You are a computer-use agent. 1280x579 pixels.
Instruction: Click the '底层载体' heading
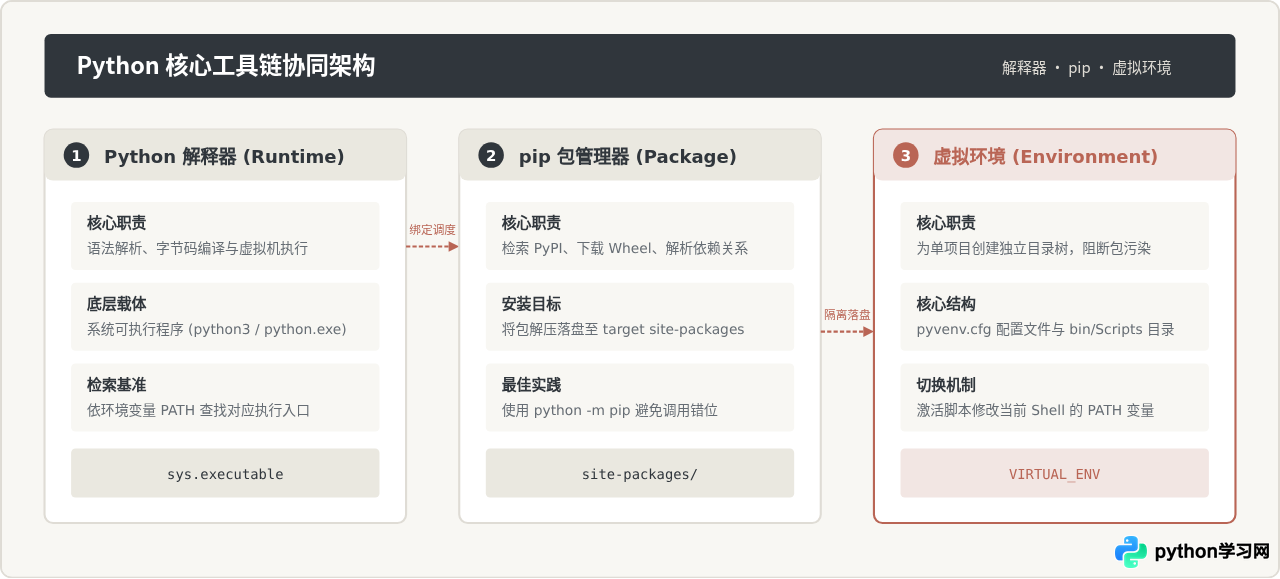pyautogui.click(x=117, y=304)
